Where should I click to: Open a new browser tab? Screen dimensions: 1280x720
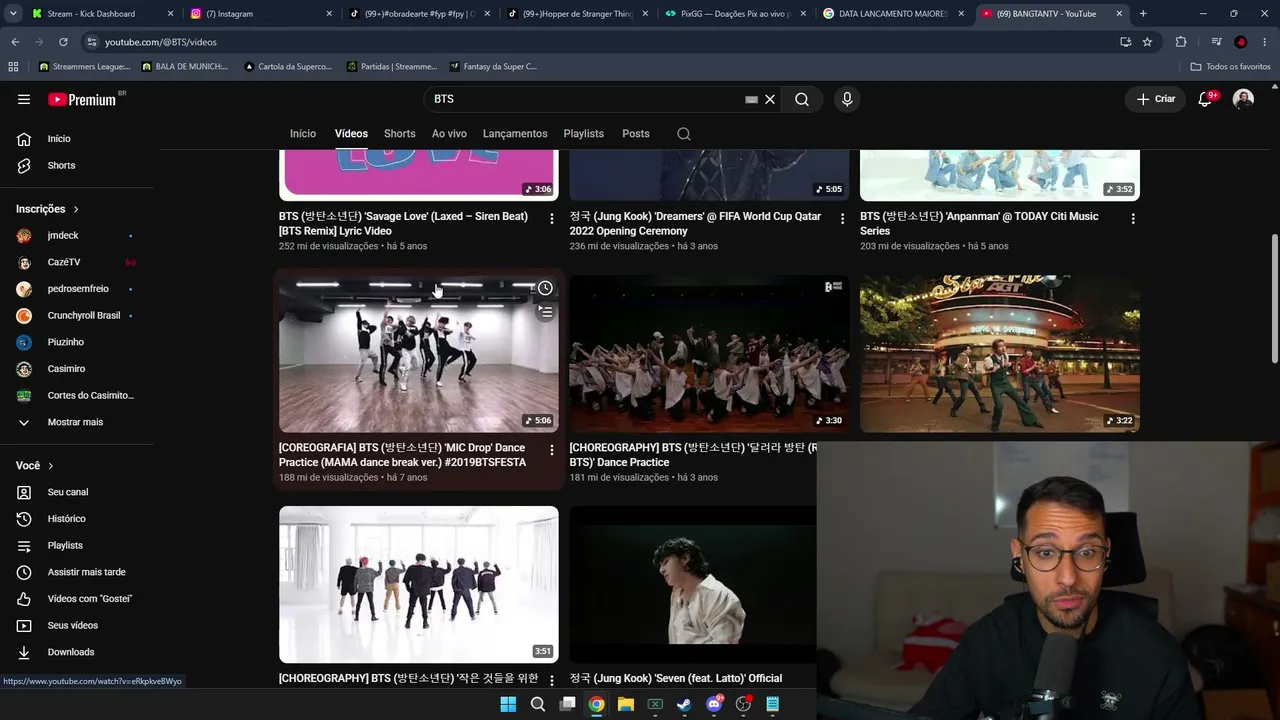(1143, 14)
